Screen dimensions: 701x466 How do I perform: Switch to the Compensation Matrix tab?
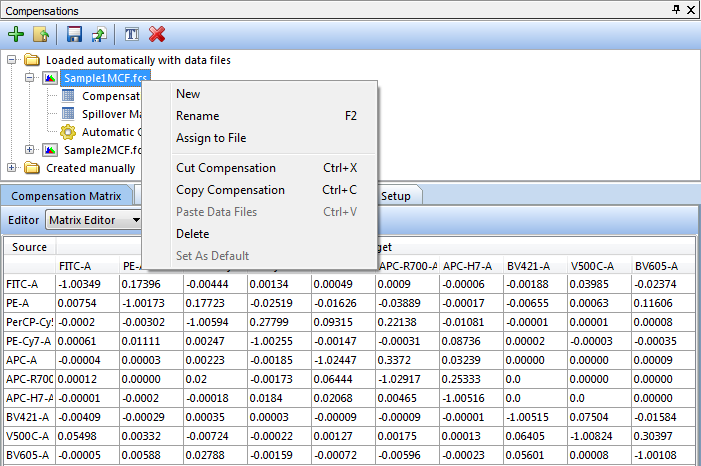(66, 196)
